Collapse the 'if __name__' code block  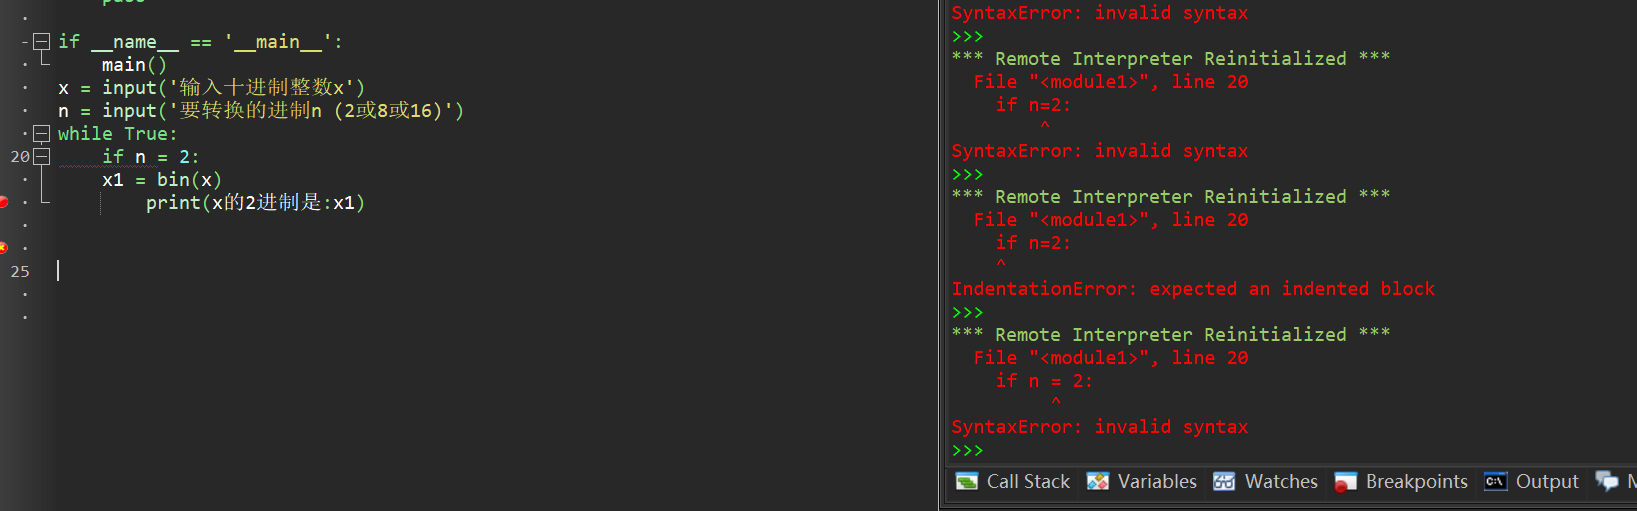(42, 42)
